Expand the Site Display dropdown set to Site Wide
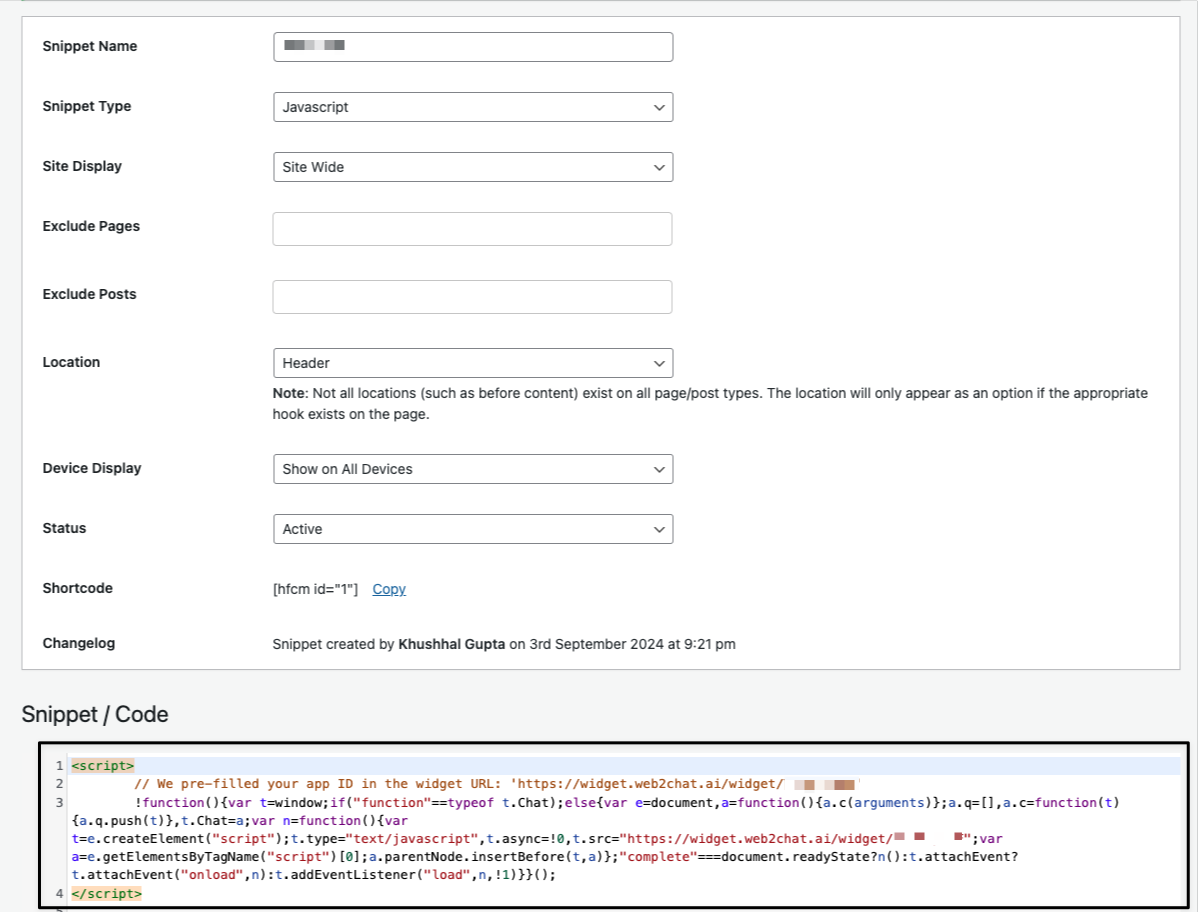The width and height of the screenshot is (1198, 912). click(x=473, y=167)
